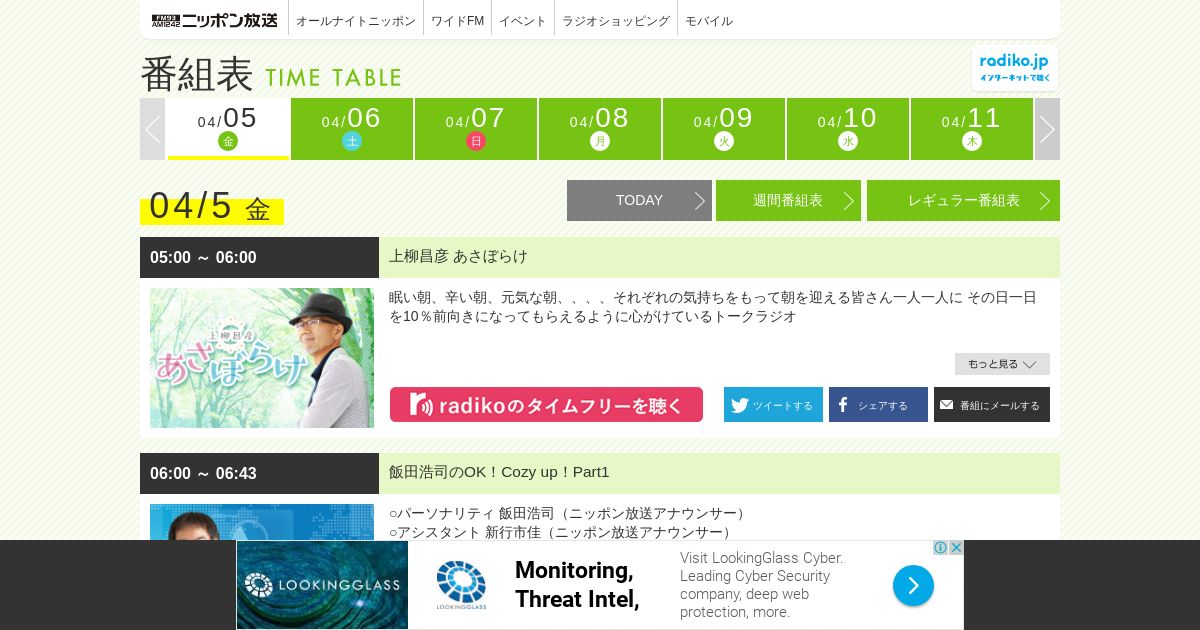Click the あさぼらけ program thumbnail

pyautogui.click(x=262, y=358)
